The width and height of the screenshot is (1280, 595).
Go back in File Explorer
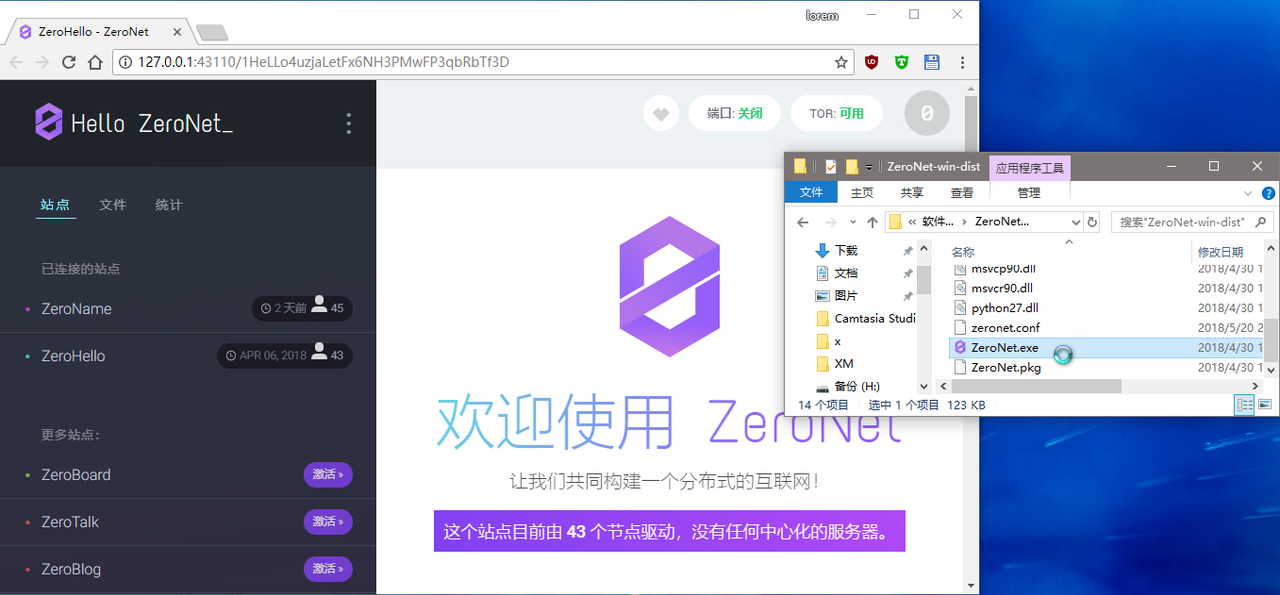(x=803, y=222)
